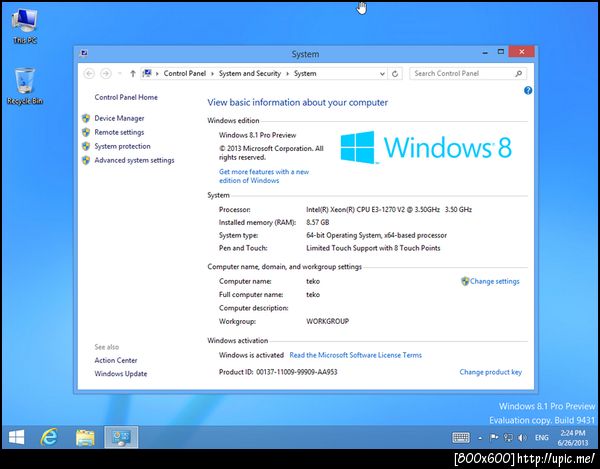This screenshot has width=600, height=469.
Task: Read the Microsoft Software License Terms
Action: click(x=355, y=355)
